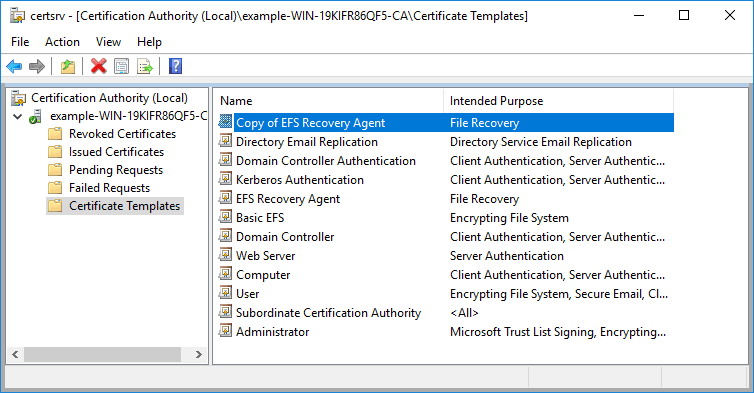
Task: Click the Up one level folder icon
Action: tap(68, 66)
